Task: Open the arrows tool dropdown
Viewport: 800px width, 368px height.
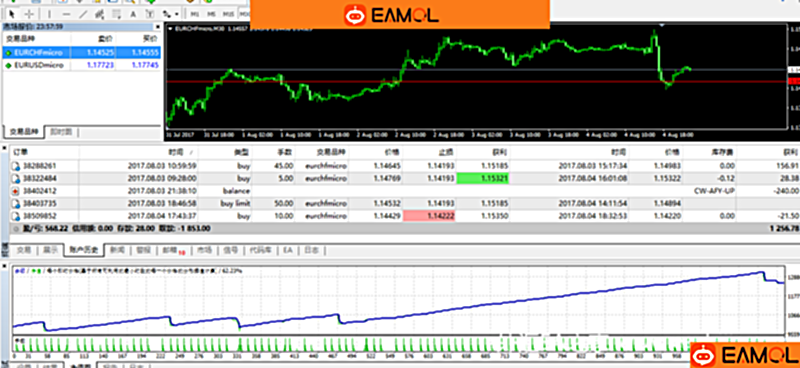Action: 177,14
